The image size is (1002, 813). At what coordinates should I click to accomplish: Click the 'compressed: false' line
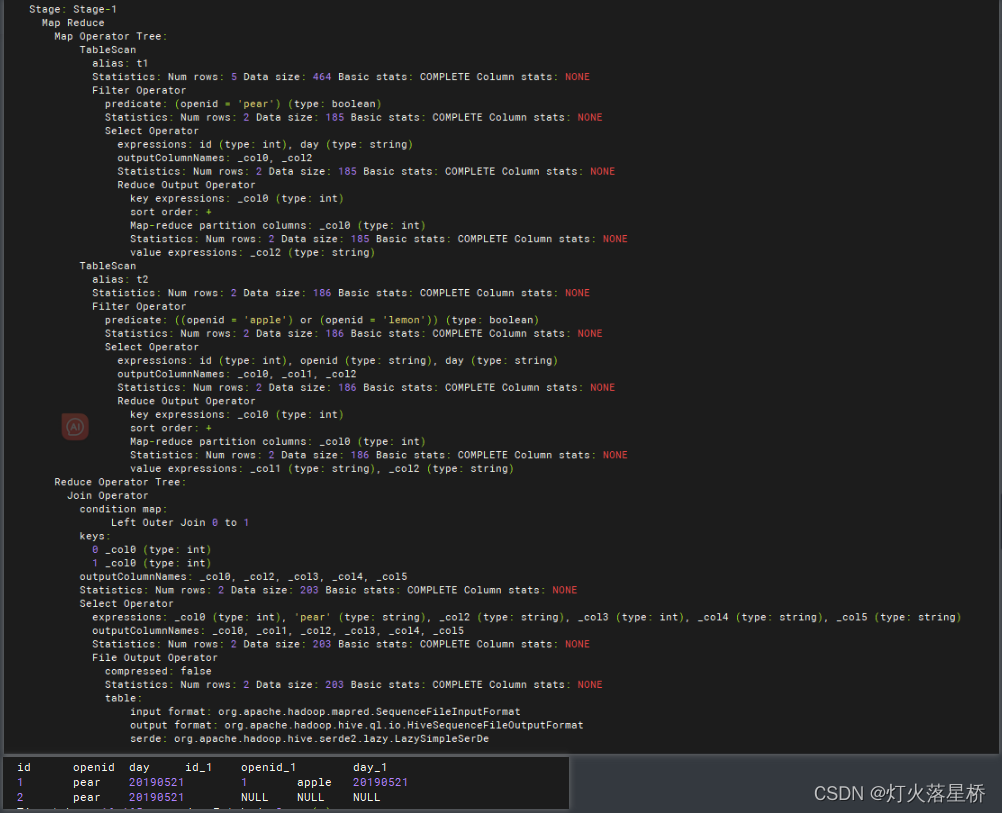pos(158,671)
